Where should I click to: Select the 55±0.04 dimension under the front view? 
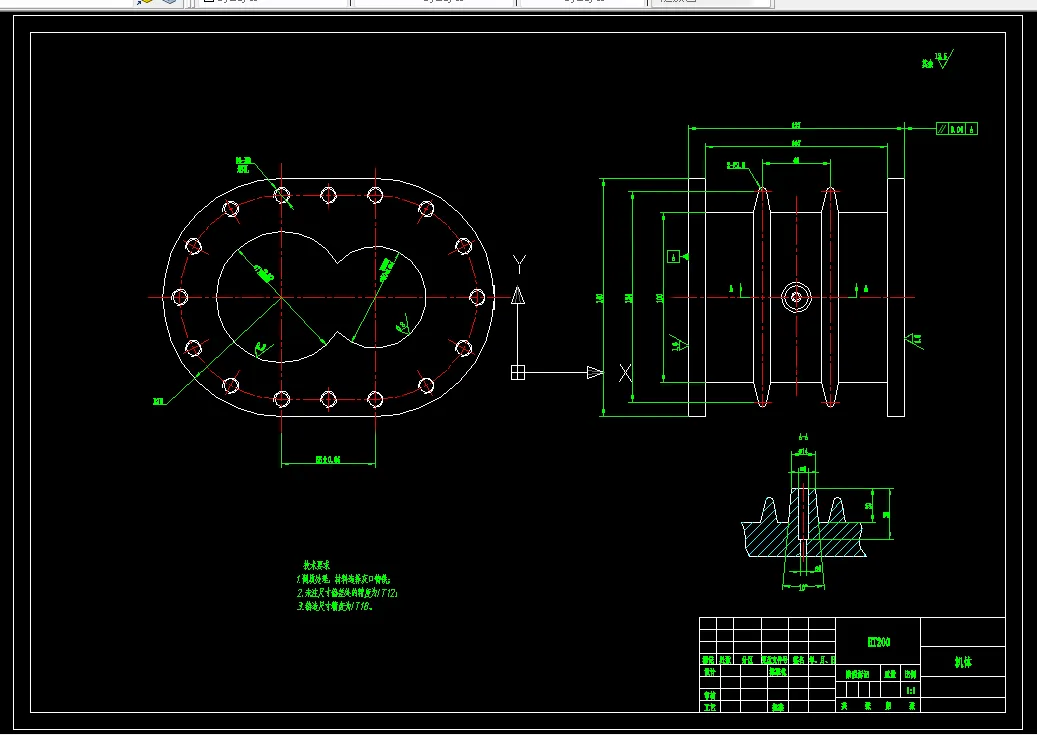click(328, 459)
